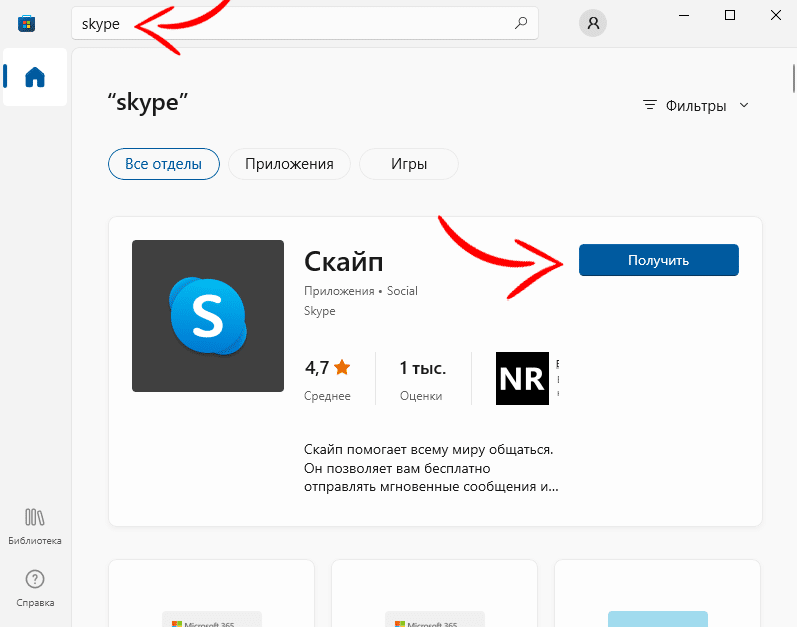The height and width of the screenshot is (627, 797).
Task: Click the Microsoft Store logo in the title bar
Action: (x=26, y=23)
